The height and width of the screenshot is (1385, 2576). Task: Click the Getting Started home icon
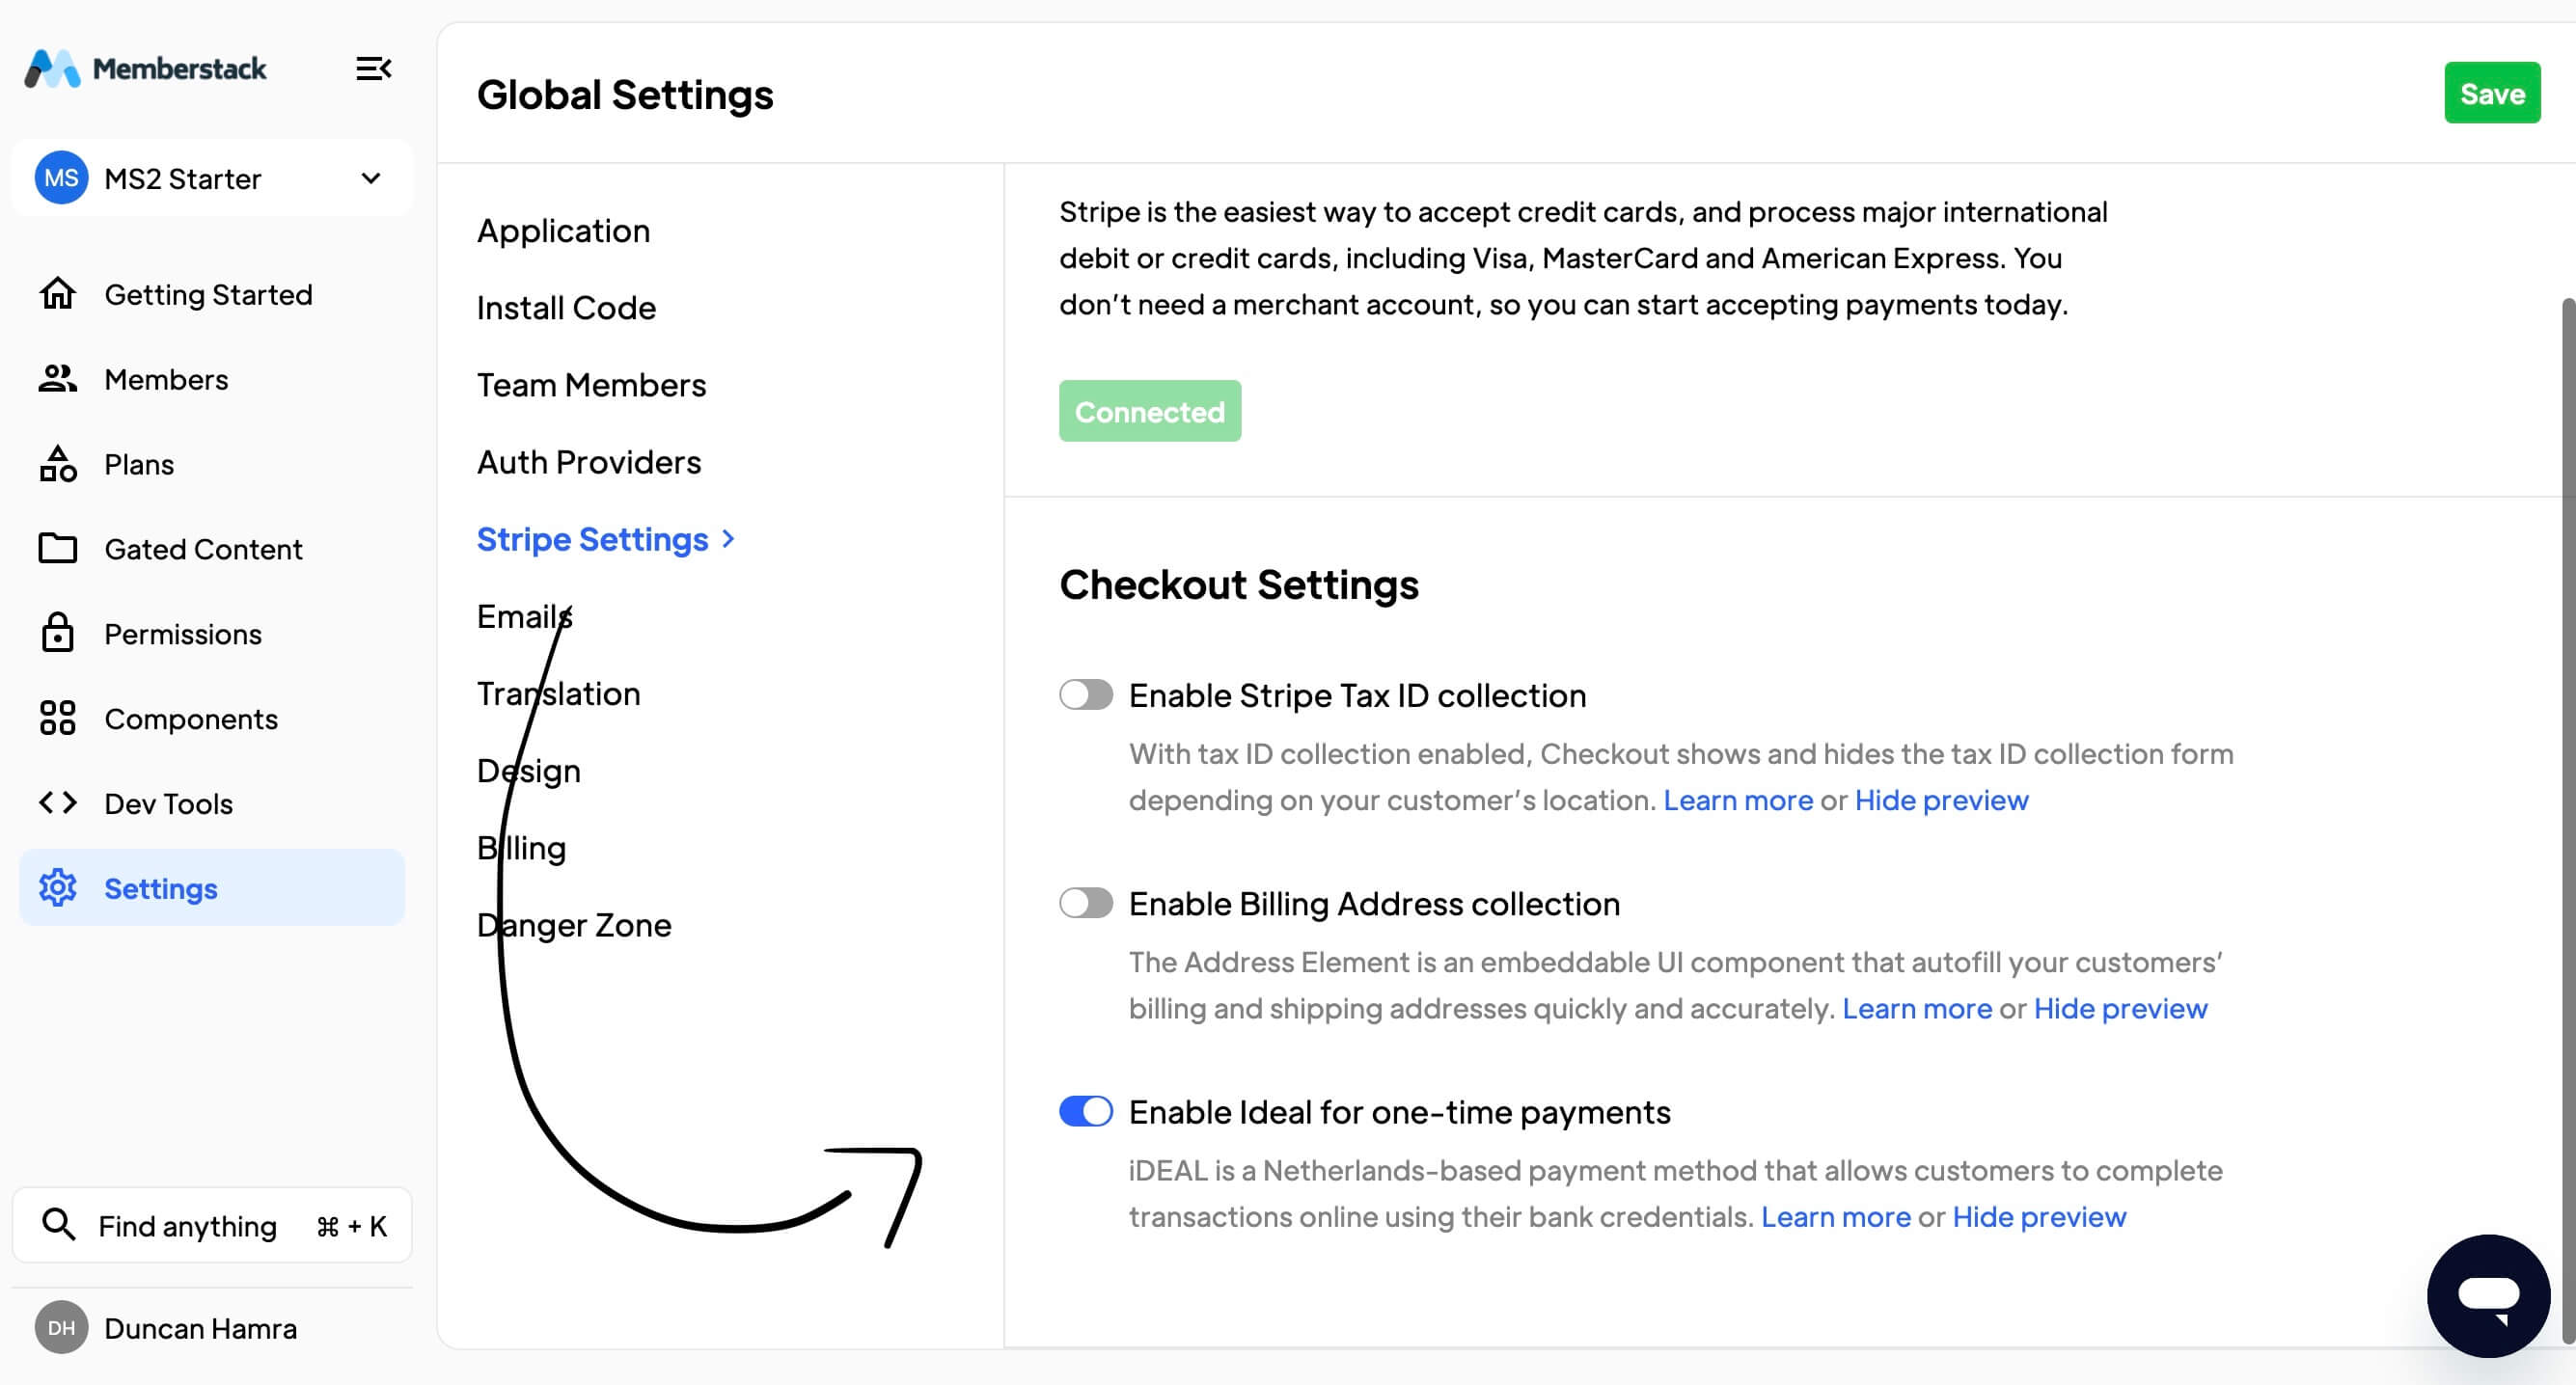point(57,294)
